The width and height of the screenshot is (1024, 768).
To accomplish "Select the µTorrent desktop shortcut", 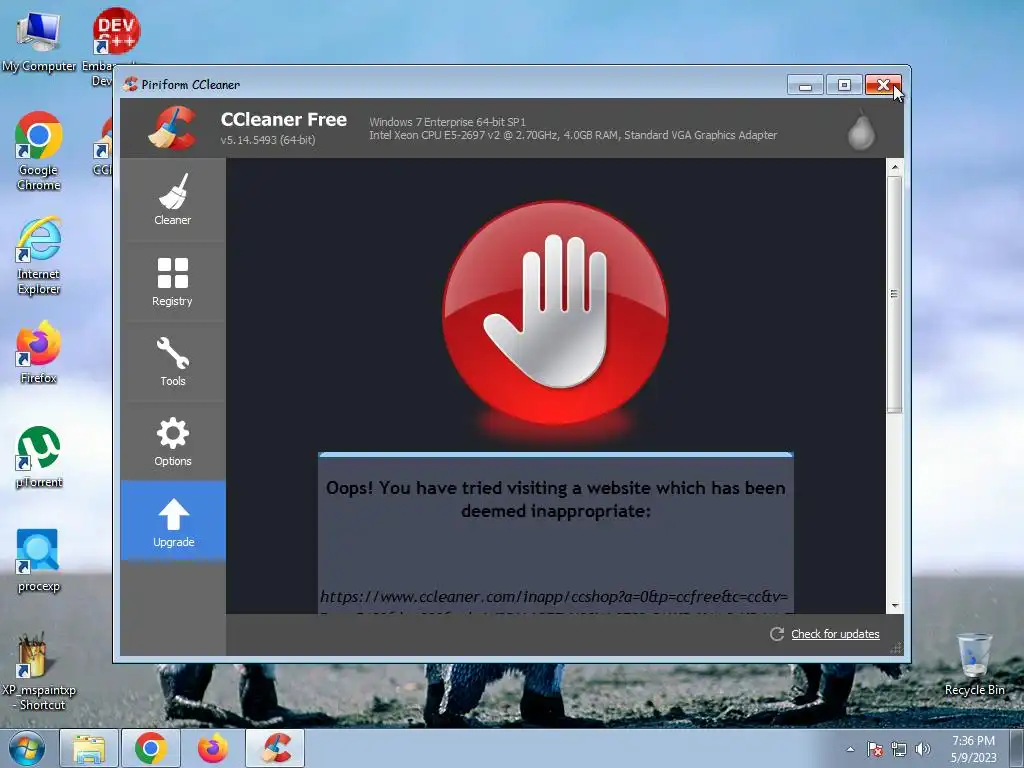I will (39, 456).
